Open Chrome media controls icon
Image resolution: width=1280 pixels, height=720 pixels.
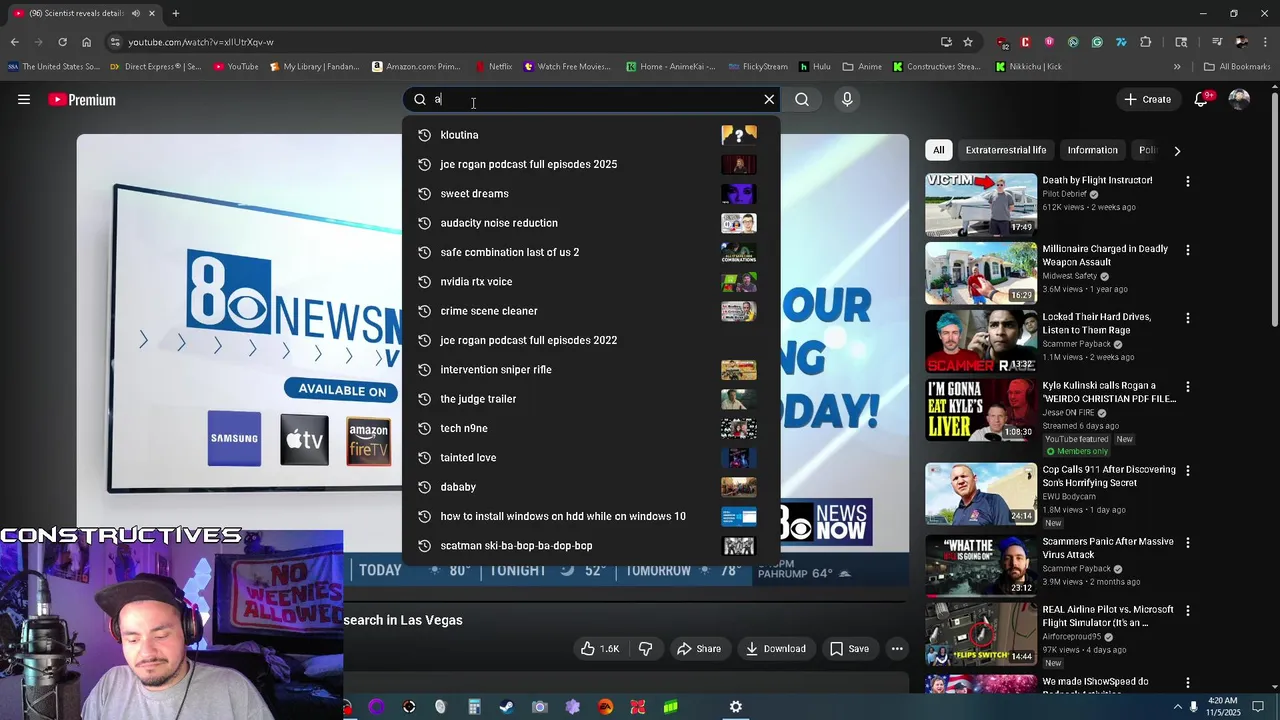[1217, 42]
